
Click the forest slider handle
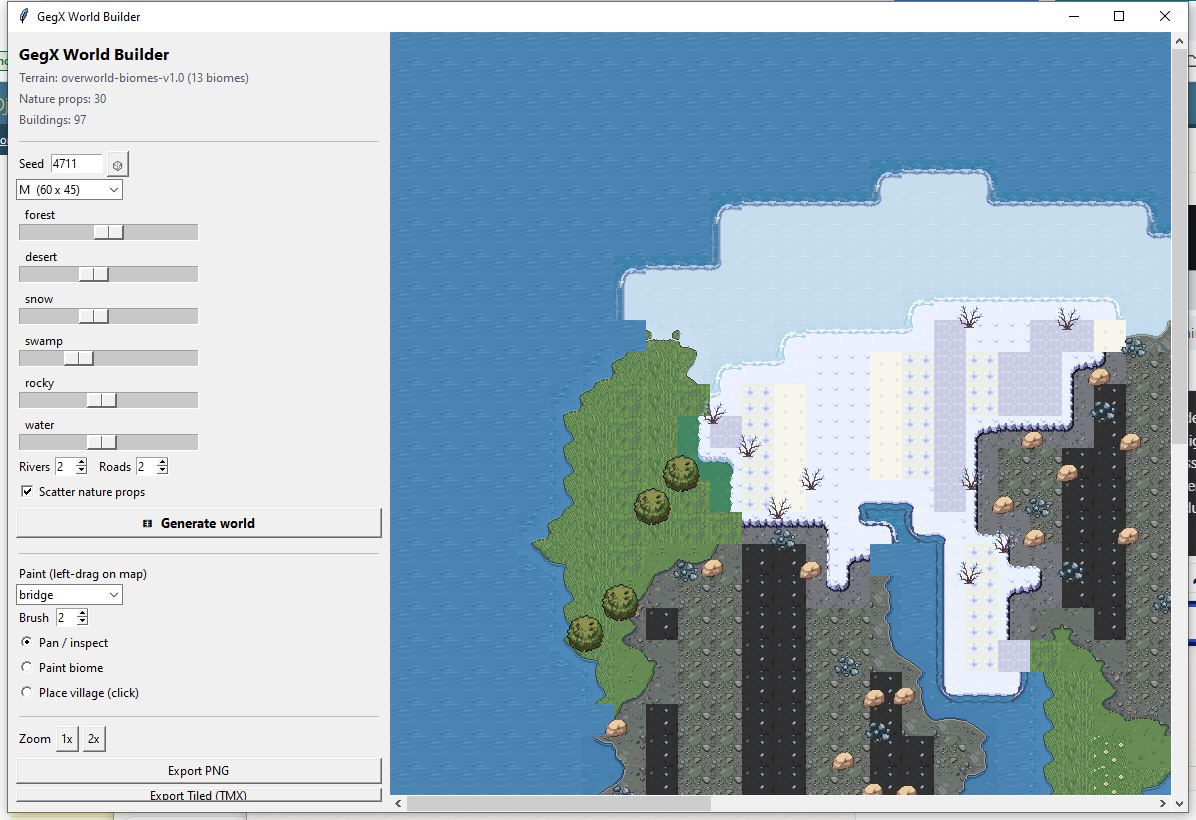(x=108, y=232)
